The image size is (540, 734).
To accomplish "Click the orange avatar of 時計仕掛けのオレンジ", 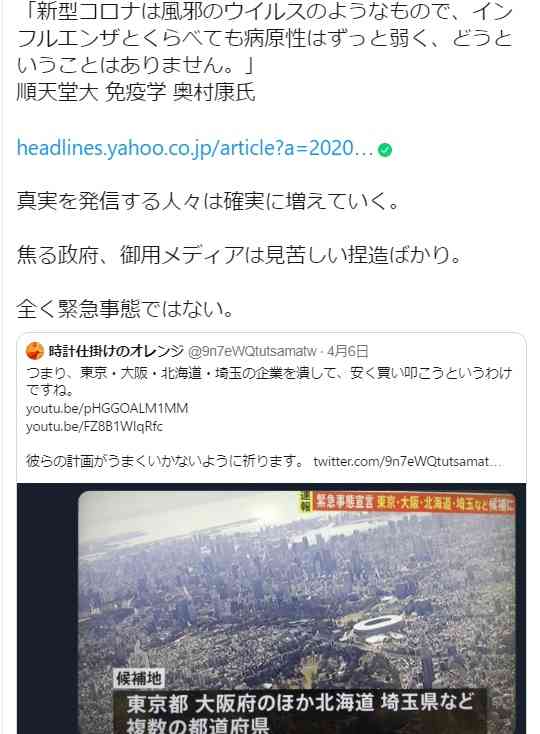I will (35, 351).
